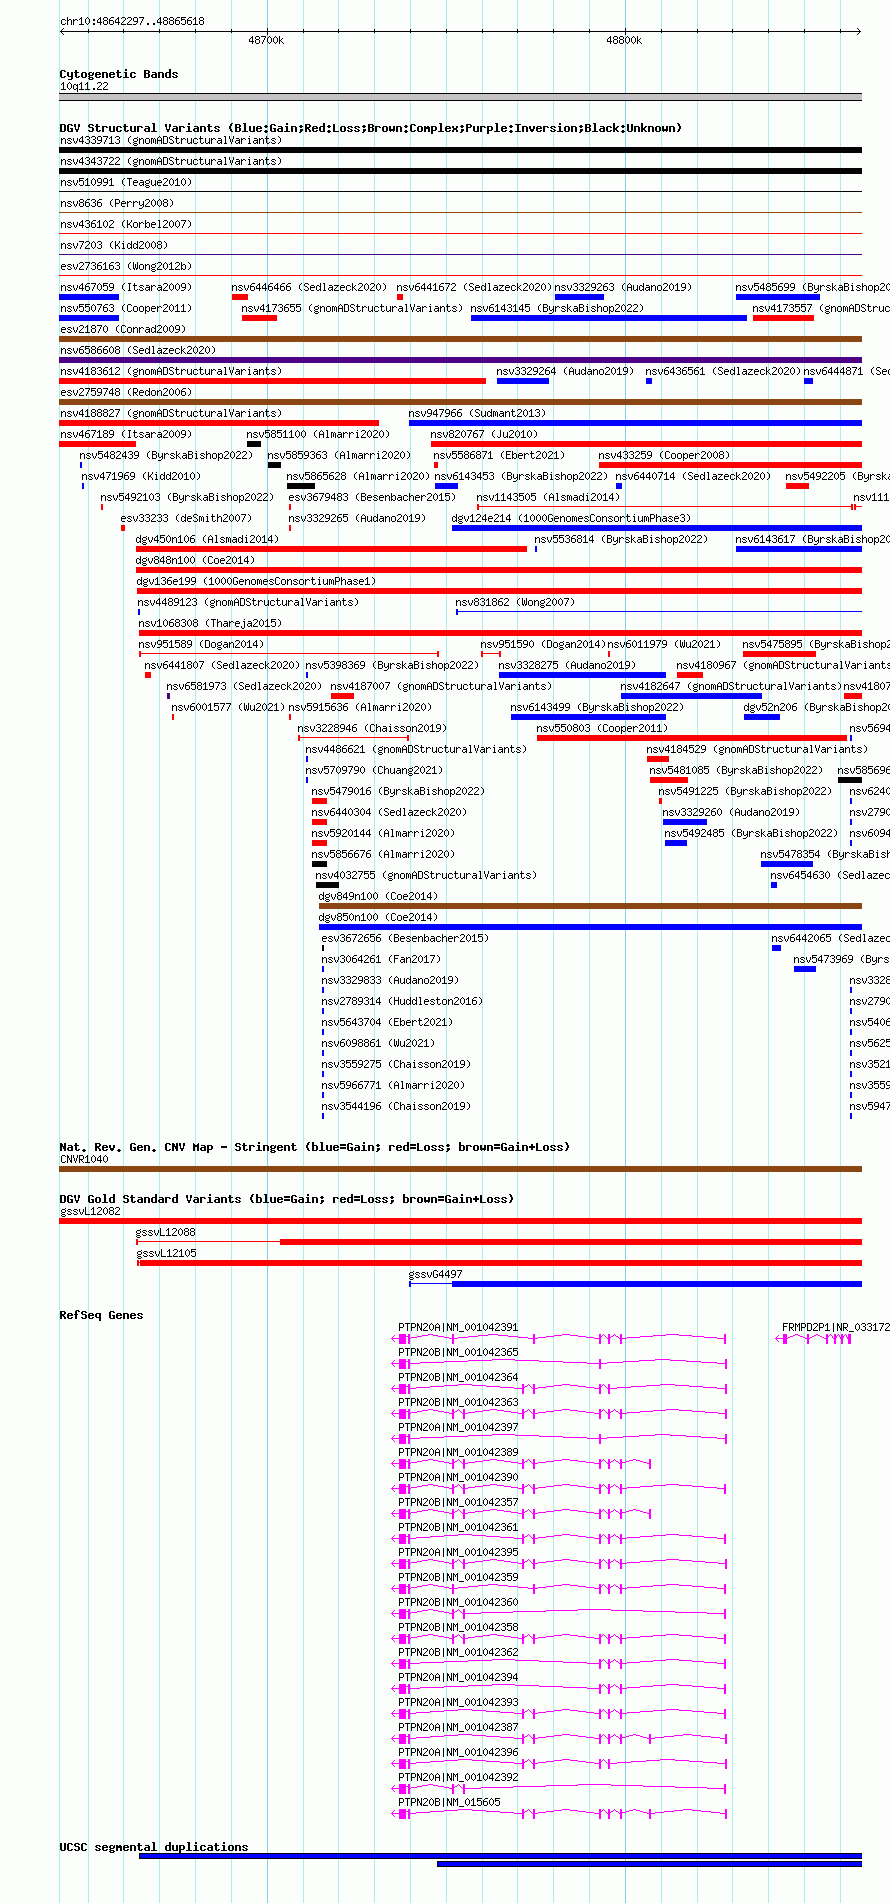The width and height of the screenshot is (890, 1903).
Task: Open the CNVR1040 CNV map bar
Action: (x=460, y=1169)
